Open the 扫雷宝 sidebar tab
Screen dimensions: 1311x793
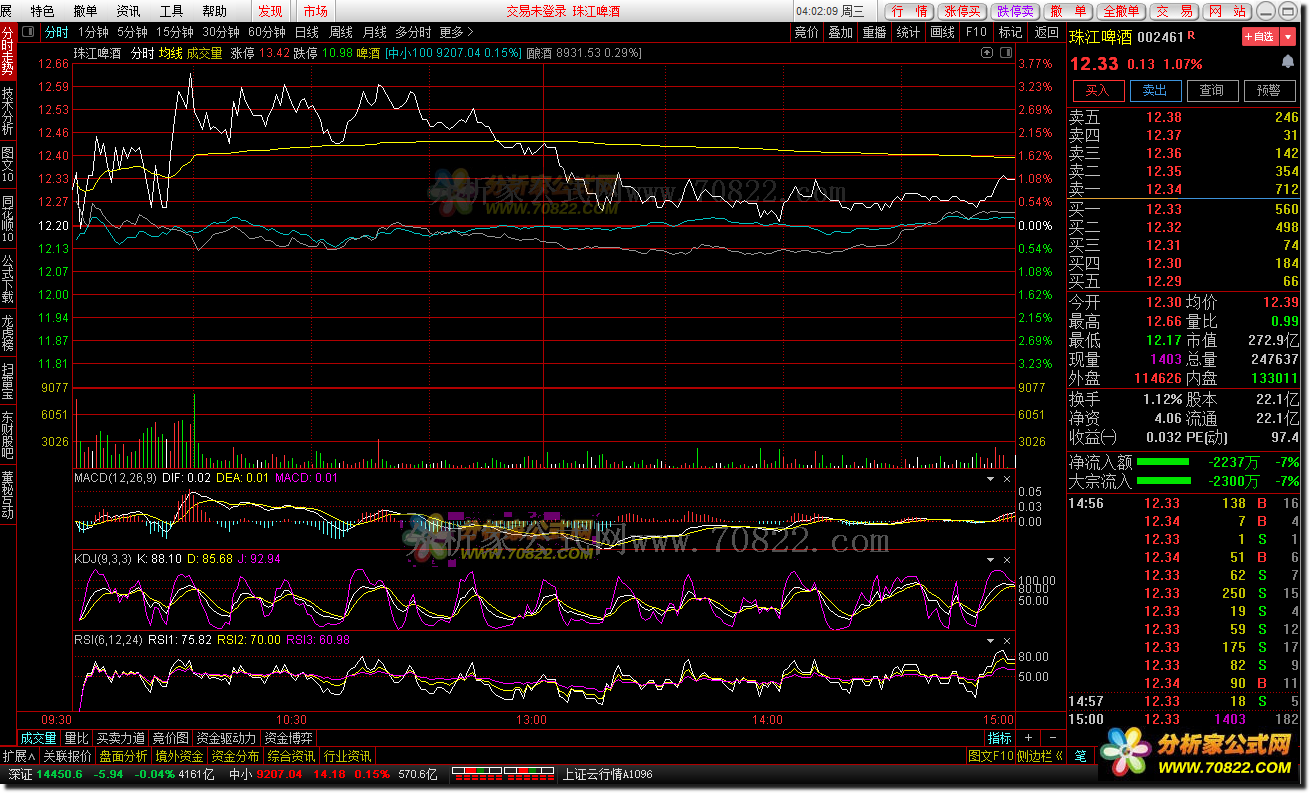[8, 380]
